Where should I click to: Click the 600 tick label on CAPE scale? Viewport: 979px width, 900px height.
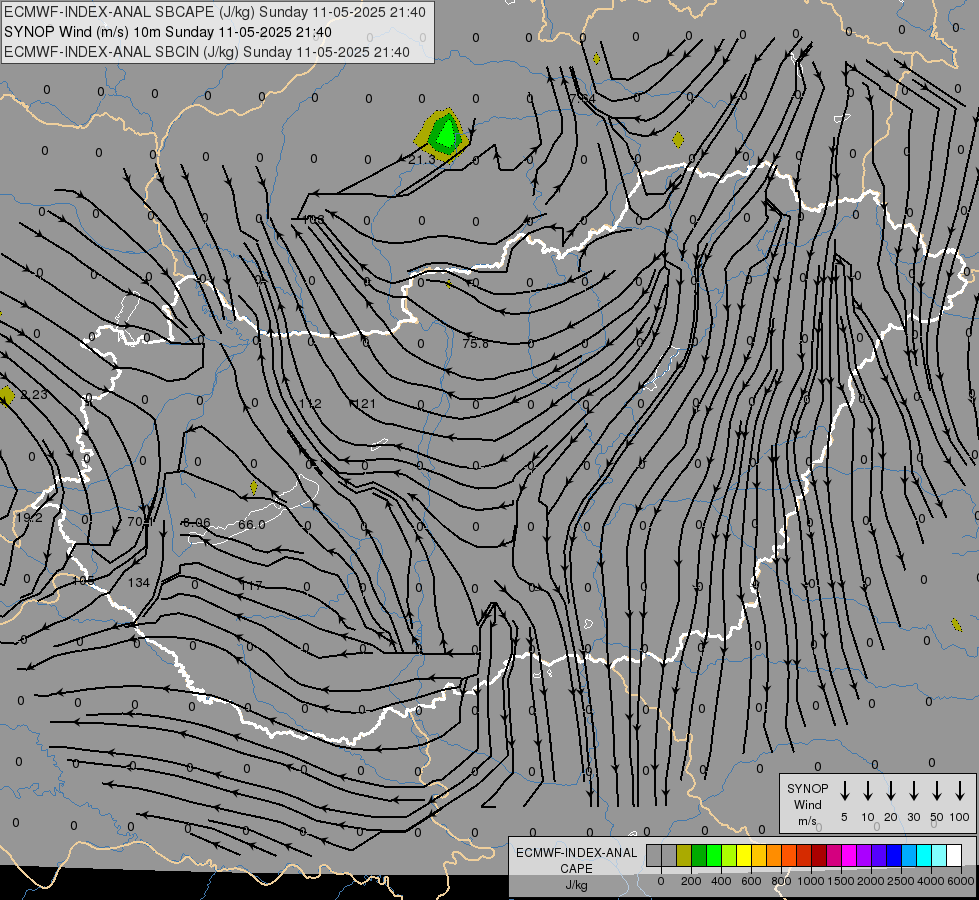coord(751,881)
